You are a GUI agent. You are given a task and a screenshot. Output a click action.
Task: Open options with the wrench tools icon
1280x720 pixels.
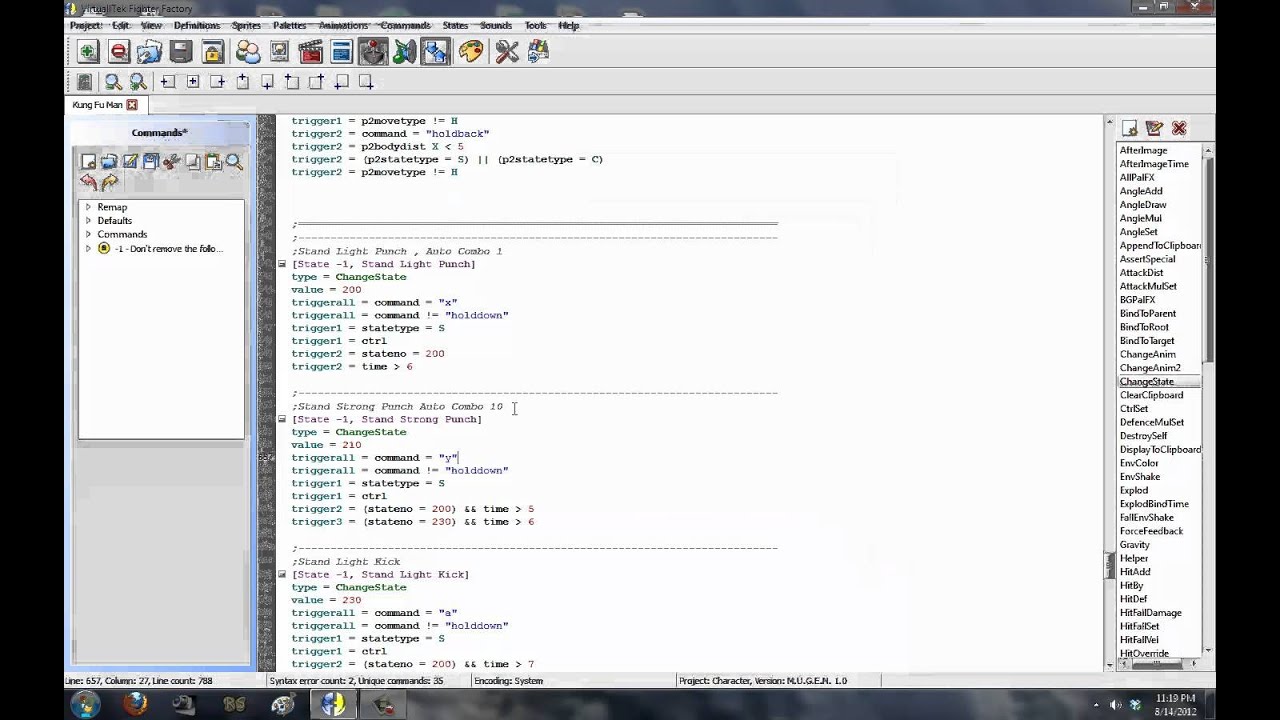click(x=507, y=52)
